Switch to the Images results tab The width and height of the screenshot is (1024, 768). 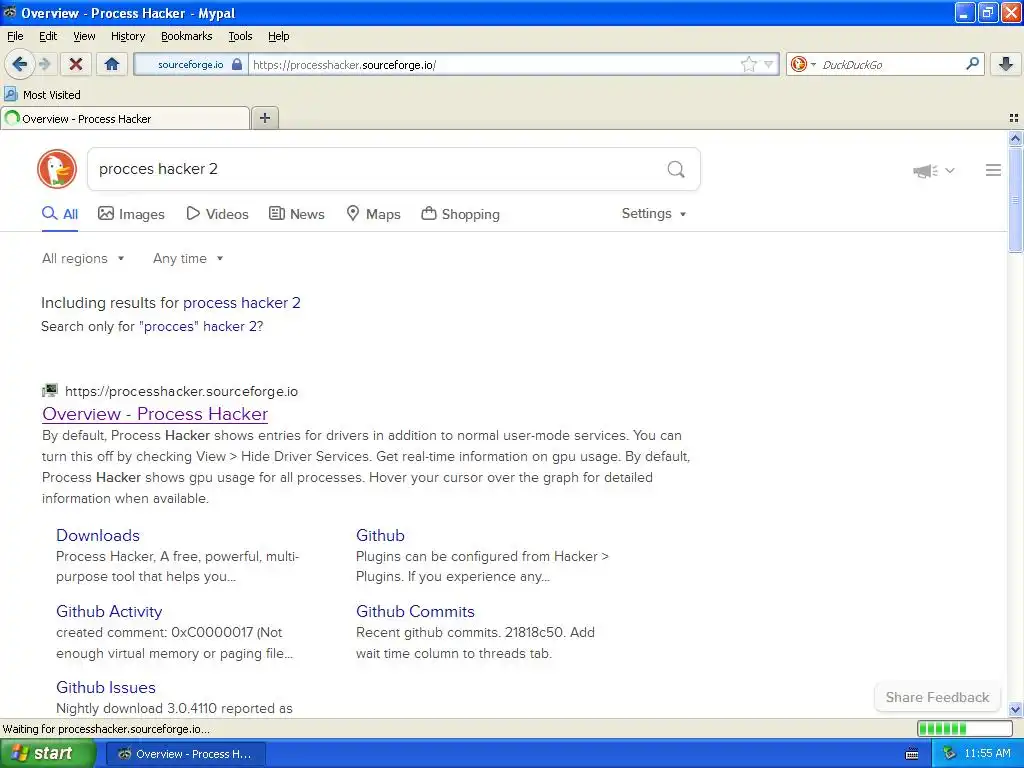pos(131,214)
